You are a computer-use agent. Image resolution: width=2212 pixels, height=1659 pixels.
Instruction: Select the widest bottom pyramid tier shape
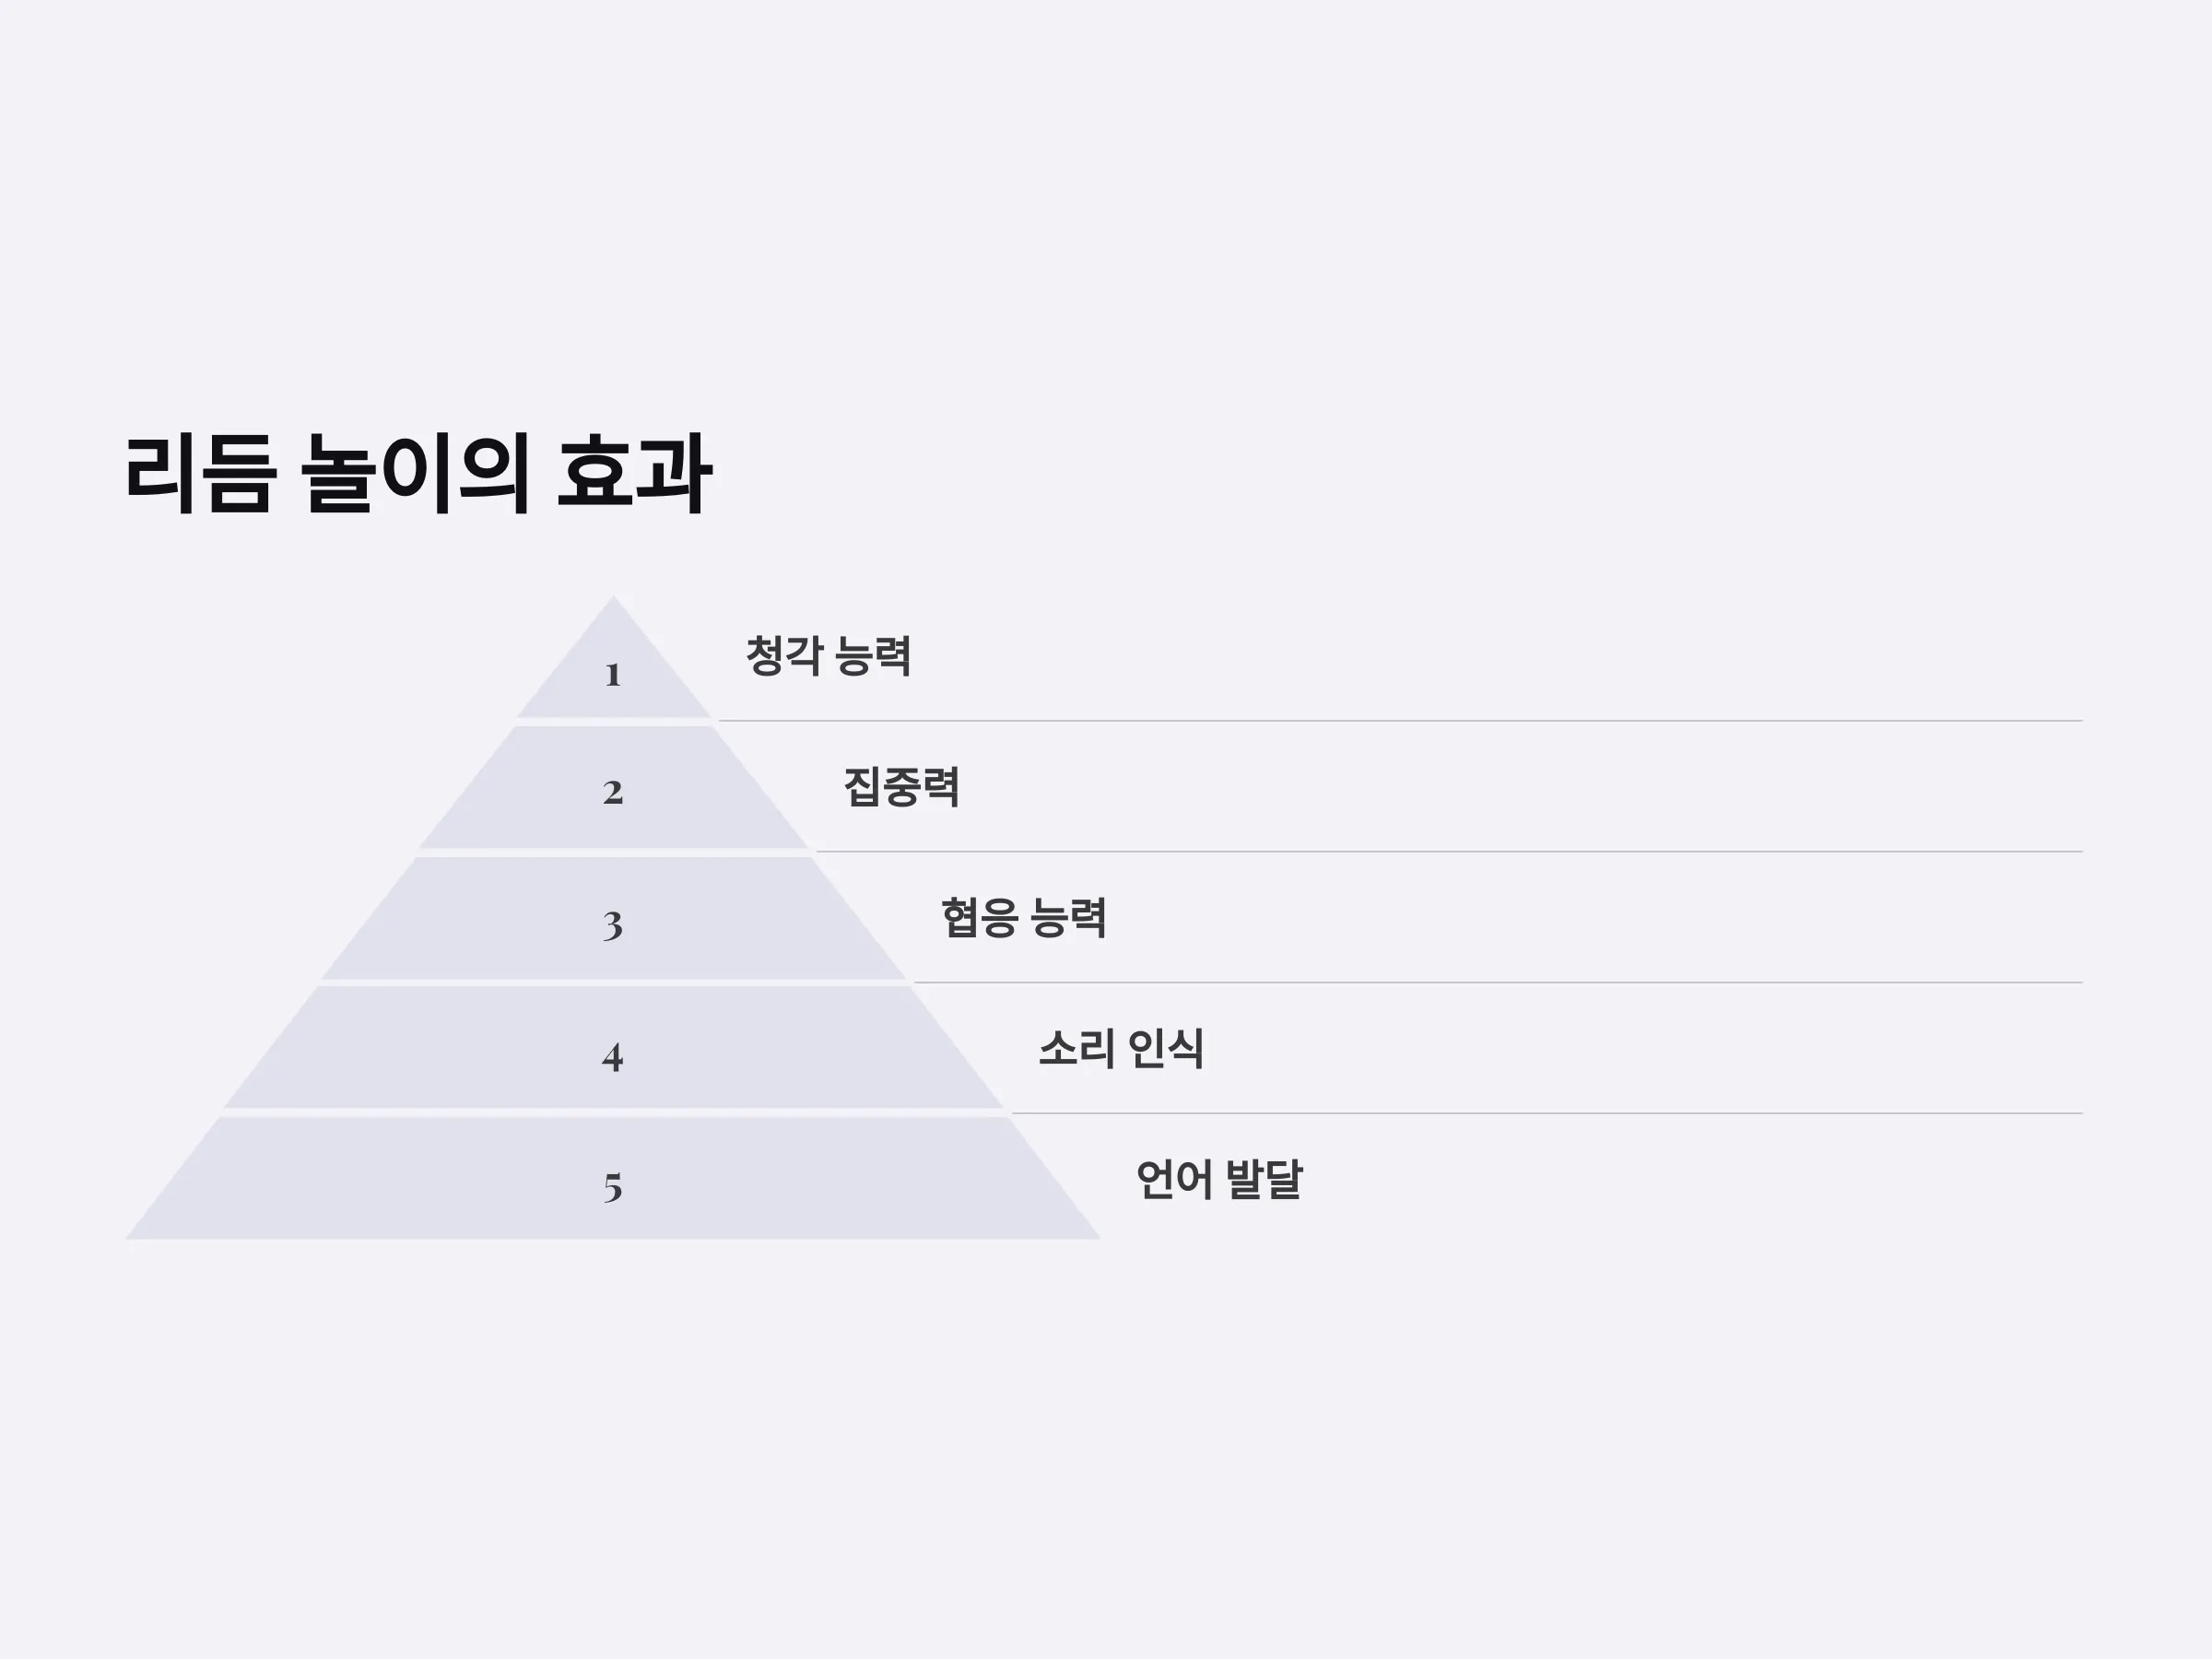coord(613,1179)
